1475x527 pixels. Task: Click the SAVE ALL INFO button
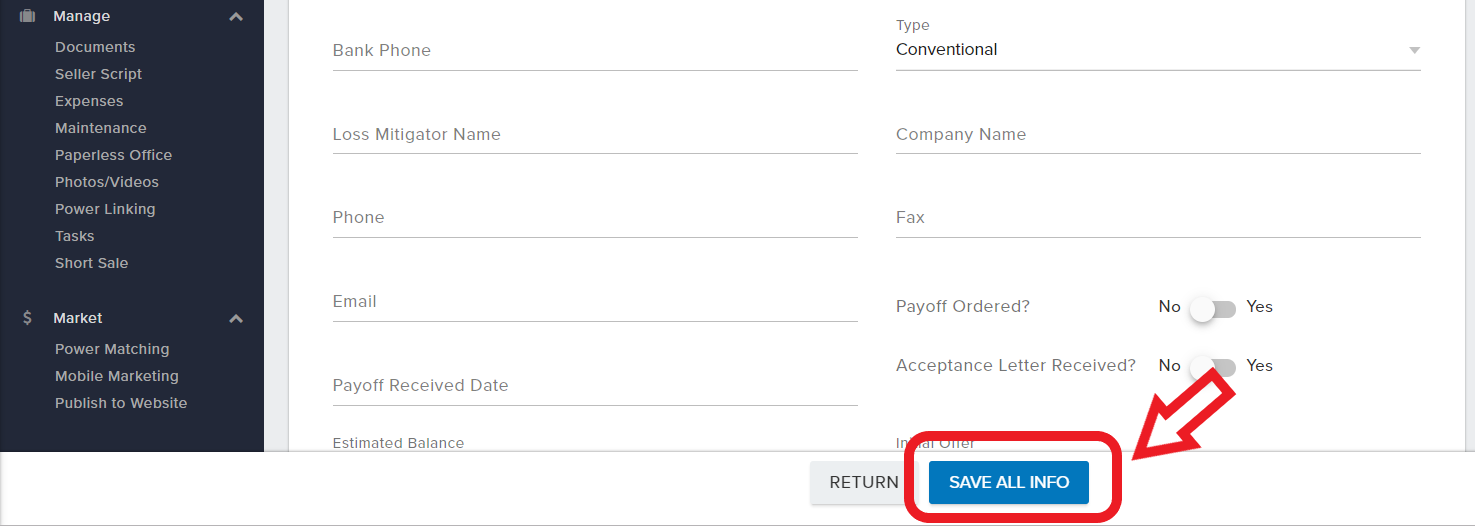point(1009,482)
